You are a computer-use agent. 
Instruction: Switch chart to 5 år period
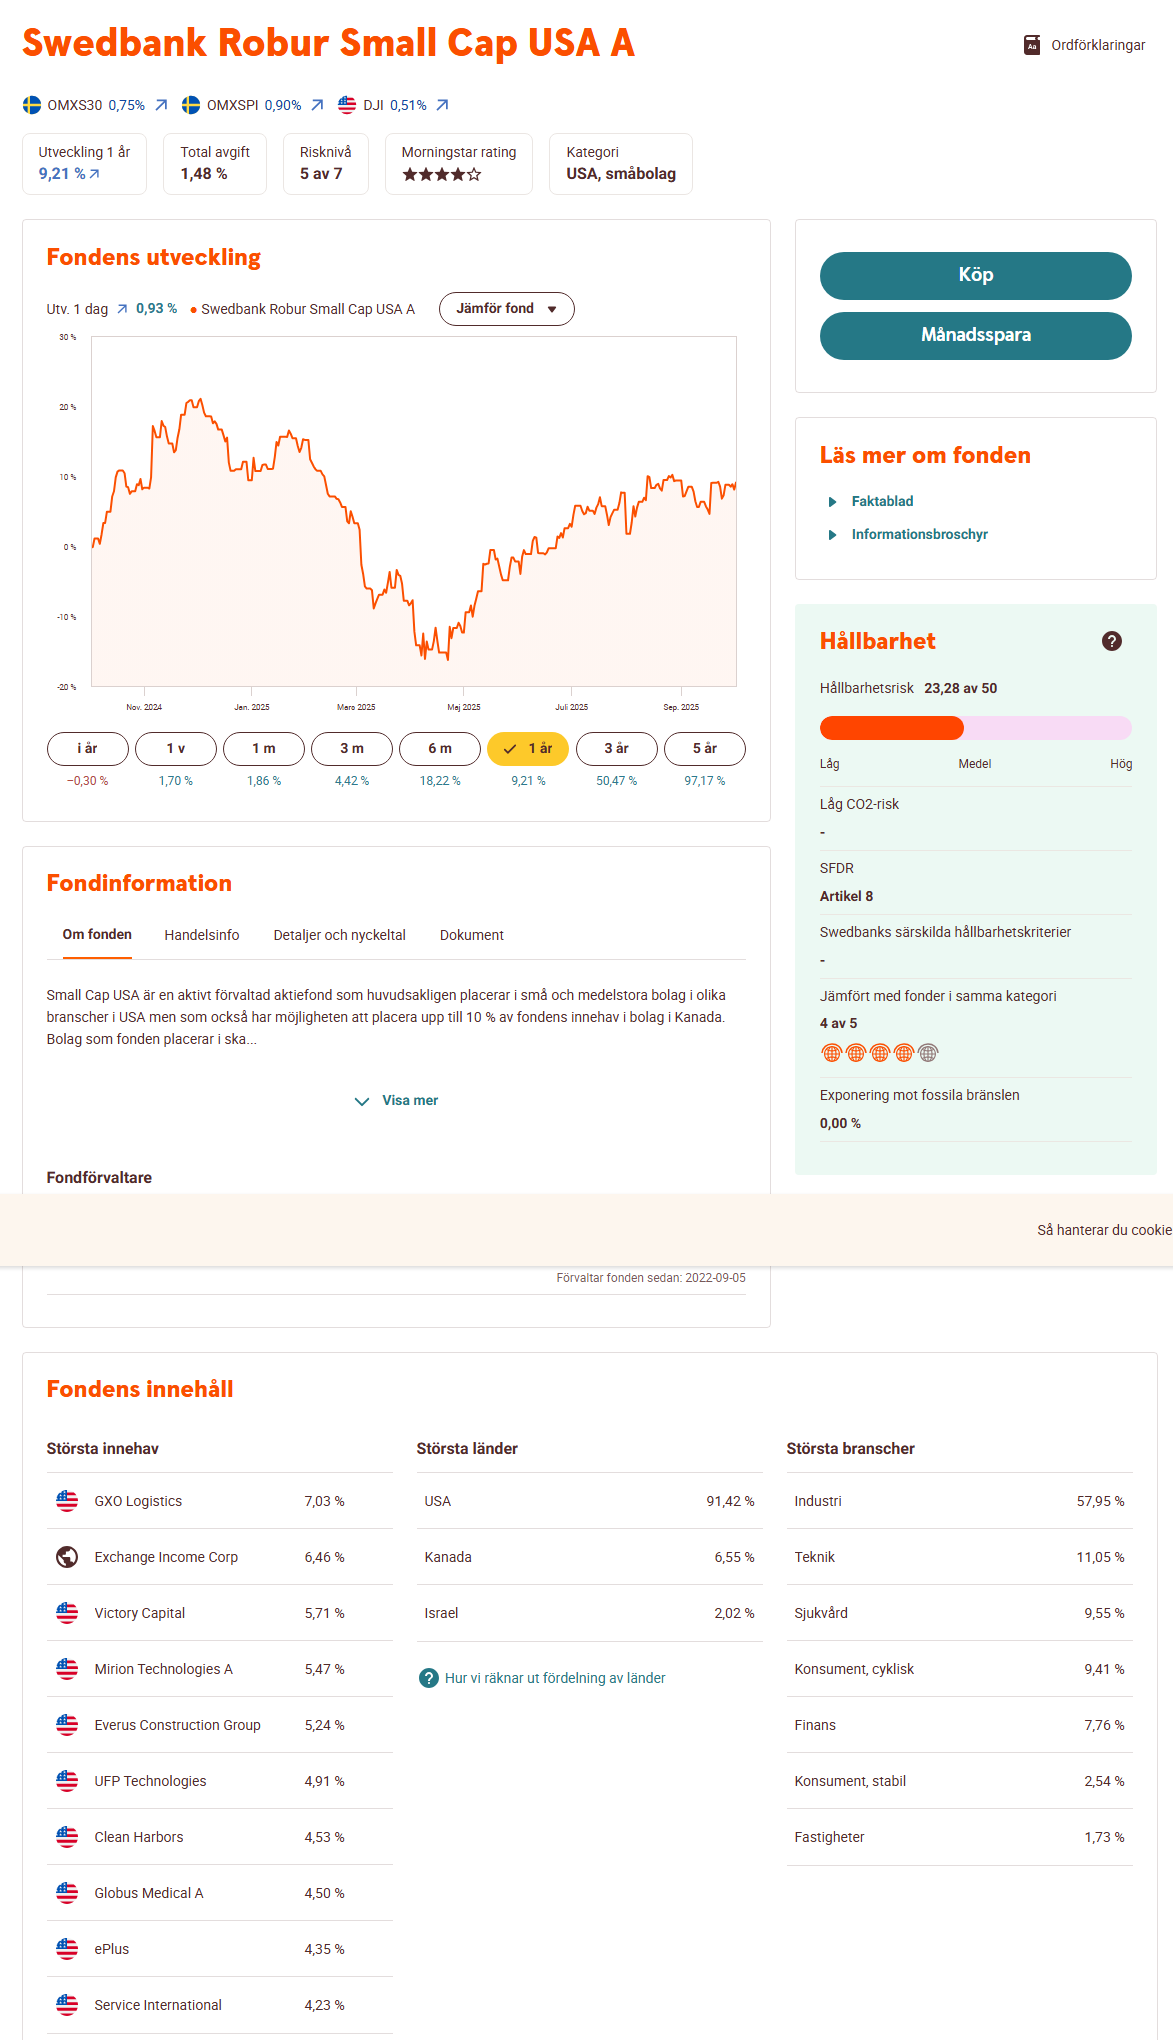point(704,749)
